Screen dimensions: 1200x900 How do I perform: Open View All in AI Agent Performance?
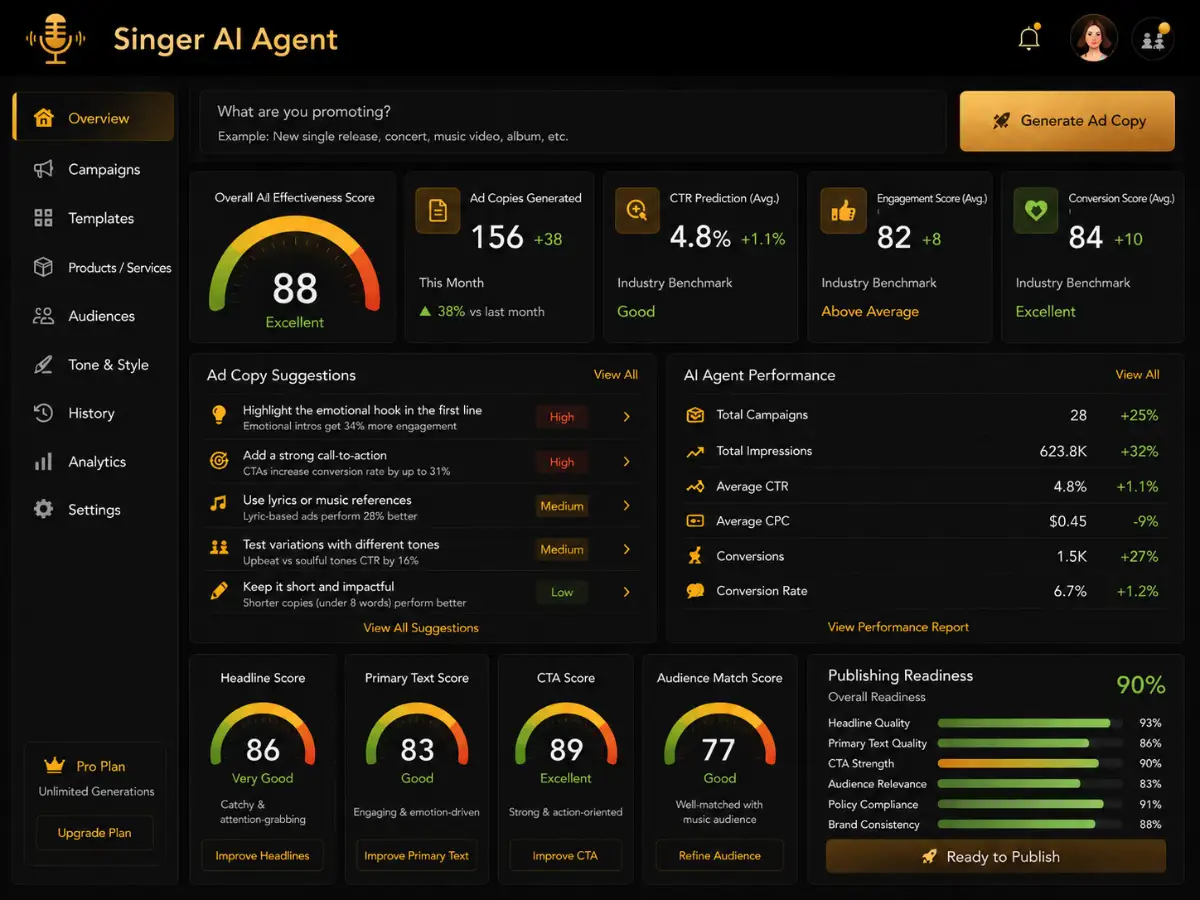click(x=1137, y=375)
